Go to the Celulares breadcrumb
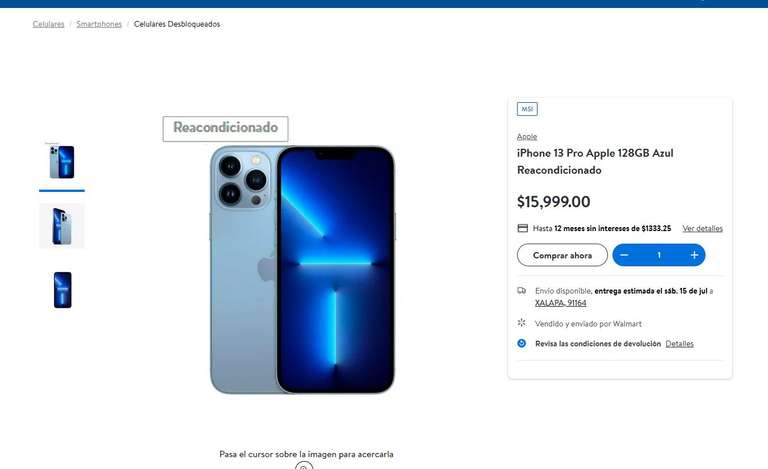768x469 pixels. 48,24
